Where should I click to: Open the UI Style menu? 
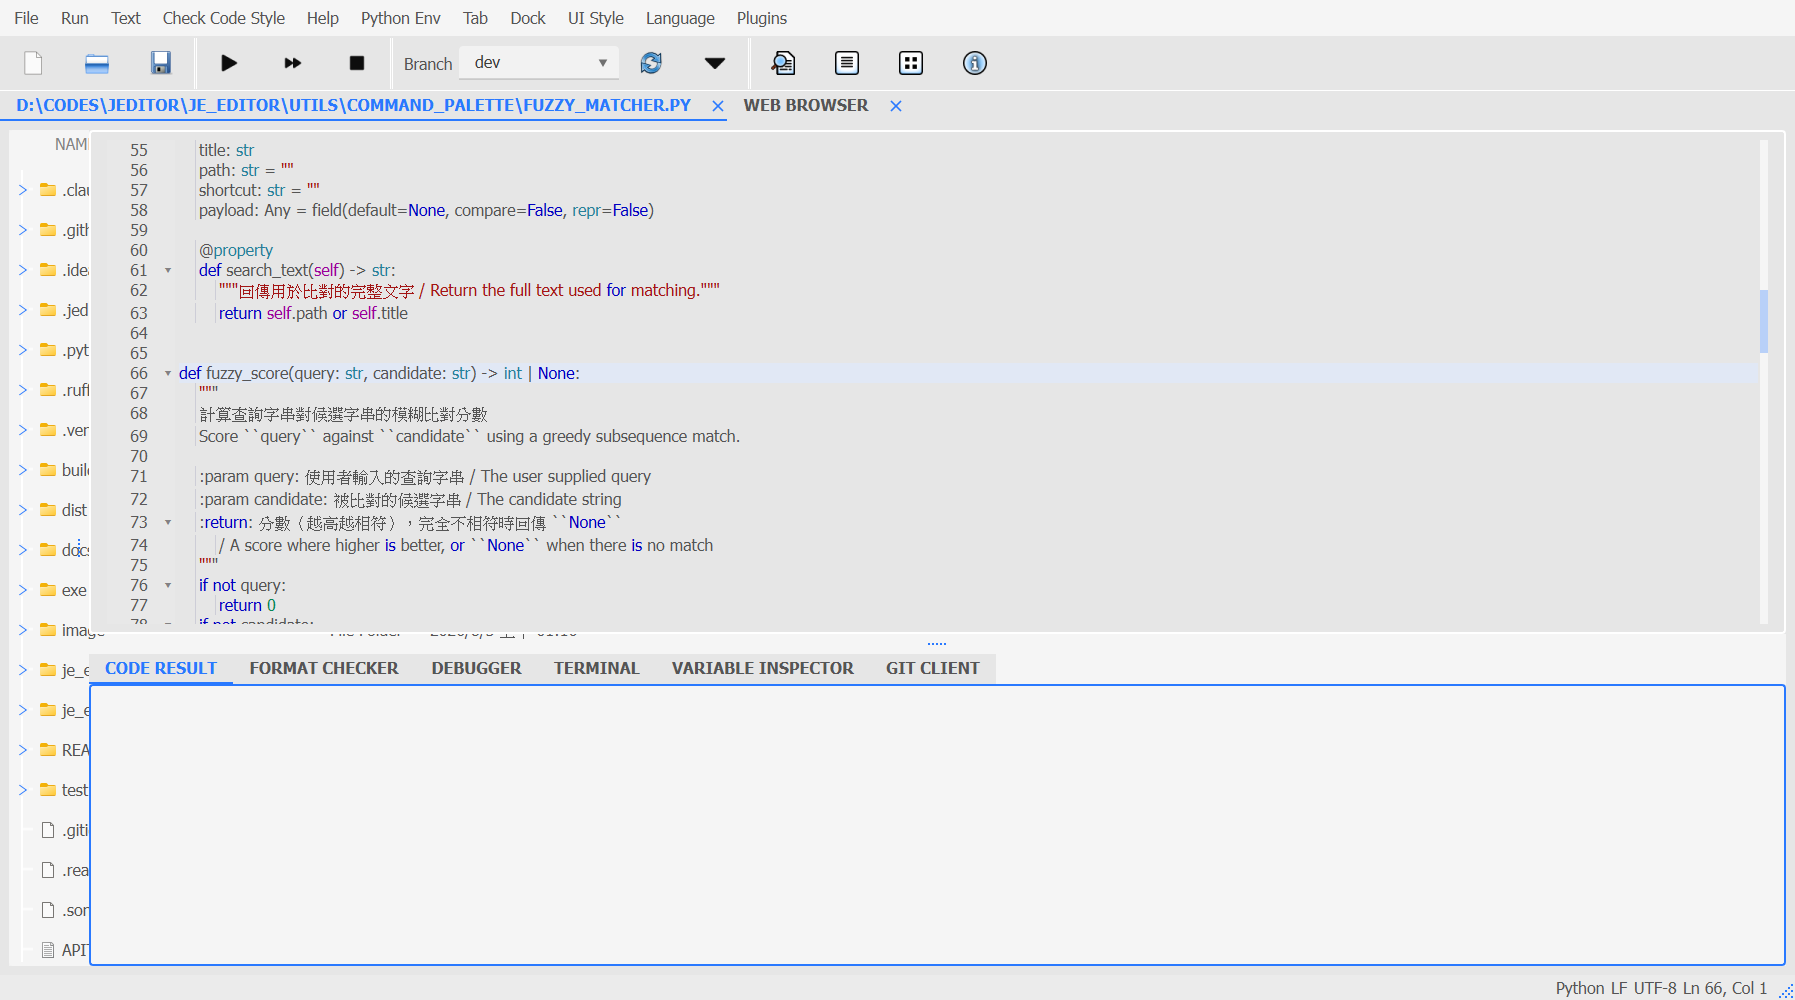pos(596,18)
